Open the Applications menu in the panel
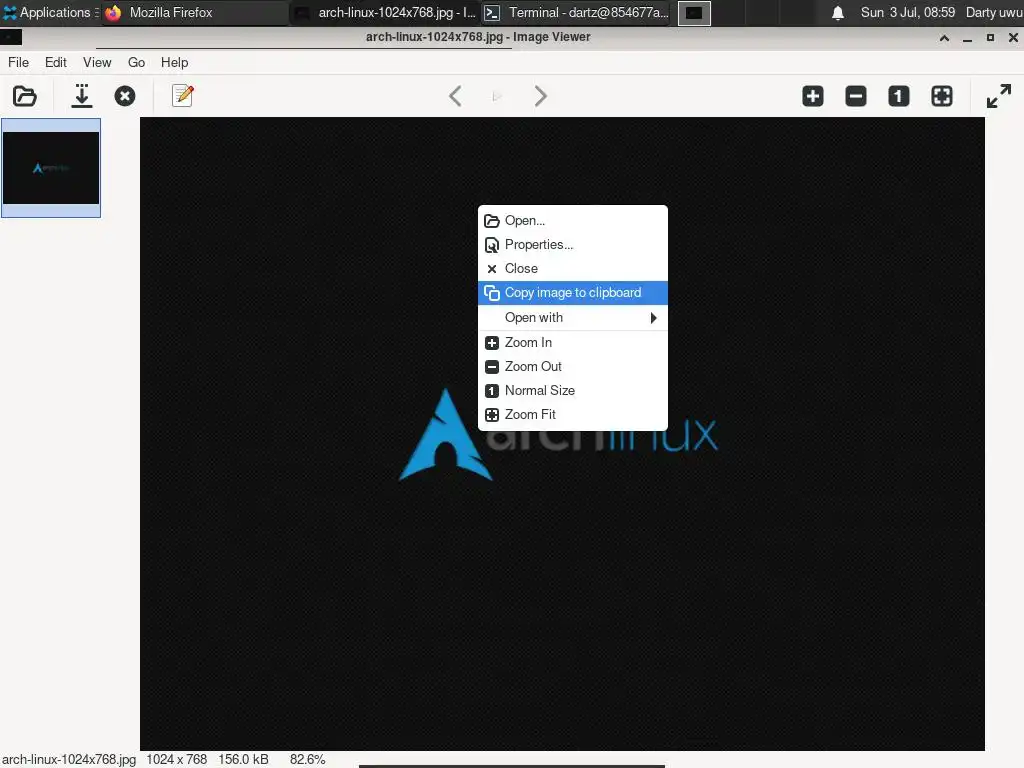Viewport: 1024px width, 768px height. pyautogui.click(x=50, y=12)
